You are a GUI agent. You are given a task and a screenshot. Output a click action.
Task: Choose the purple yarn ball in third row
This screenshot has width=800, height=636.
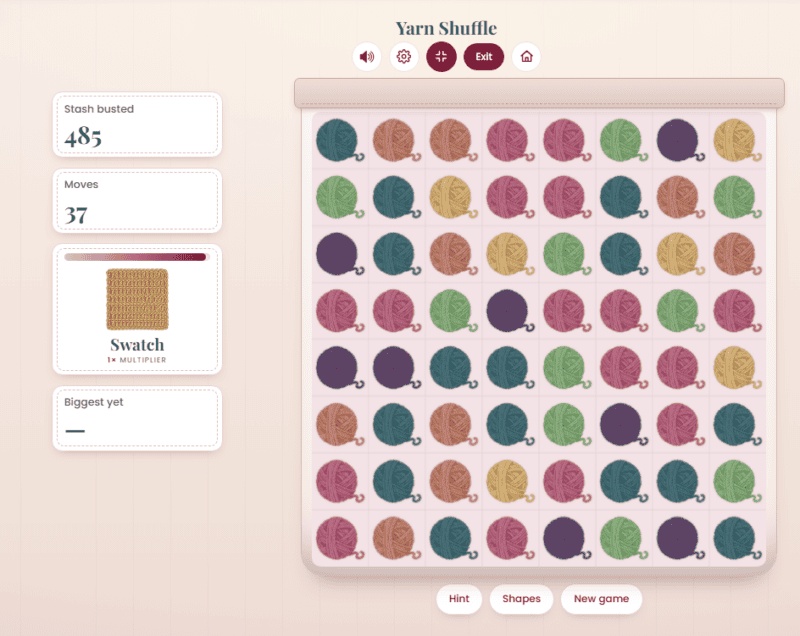pos(338,254)
